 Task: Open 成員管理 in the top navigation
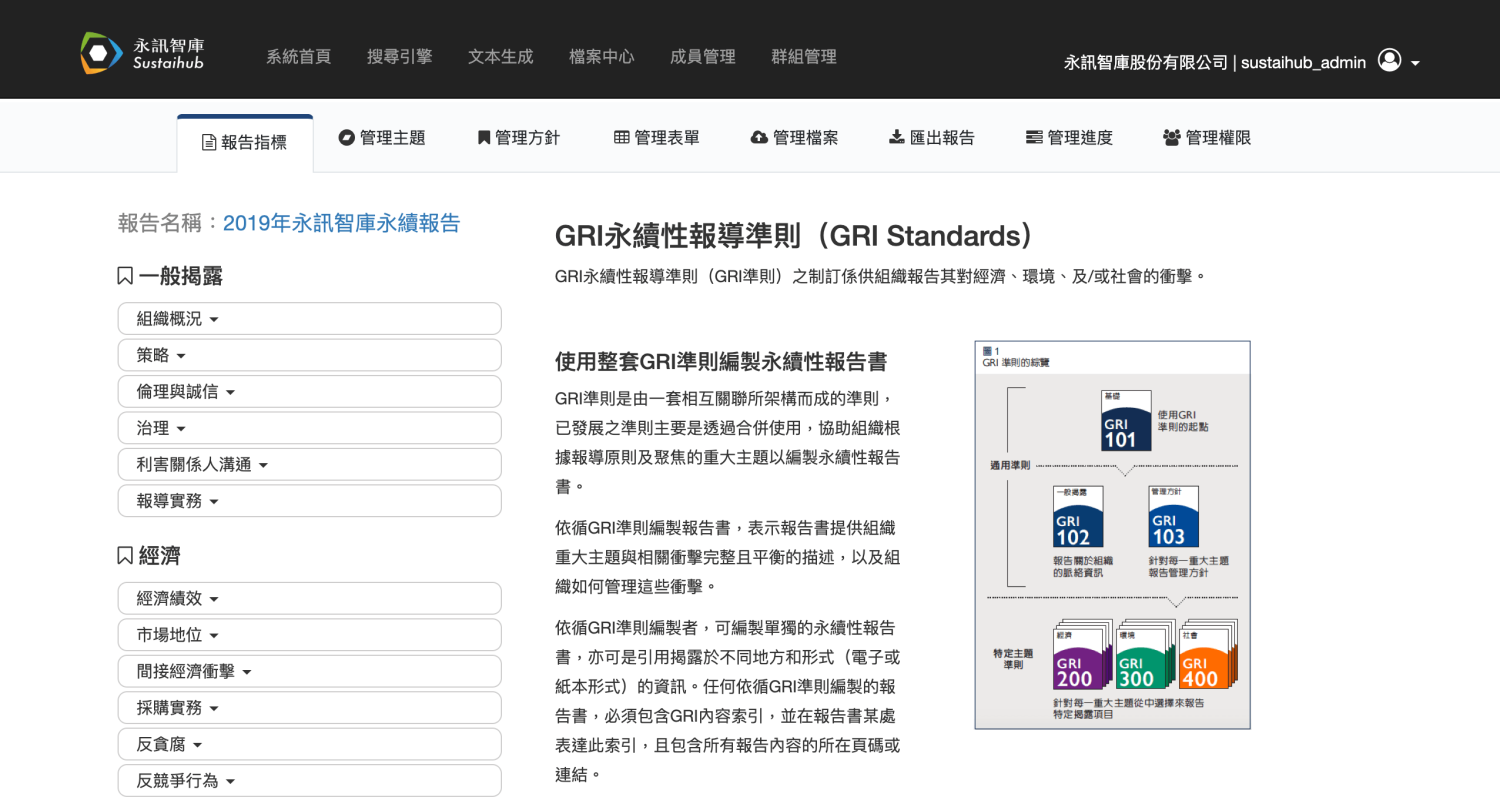[x=702, y=57]
